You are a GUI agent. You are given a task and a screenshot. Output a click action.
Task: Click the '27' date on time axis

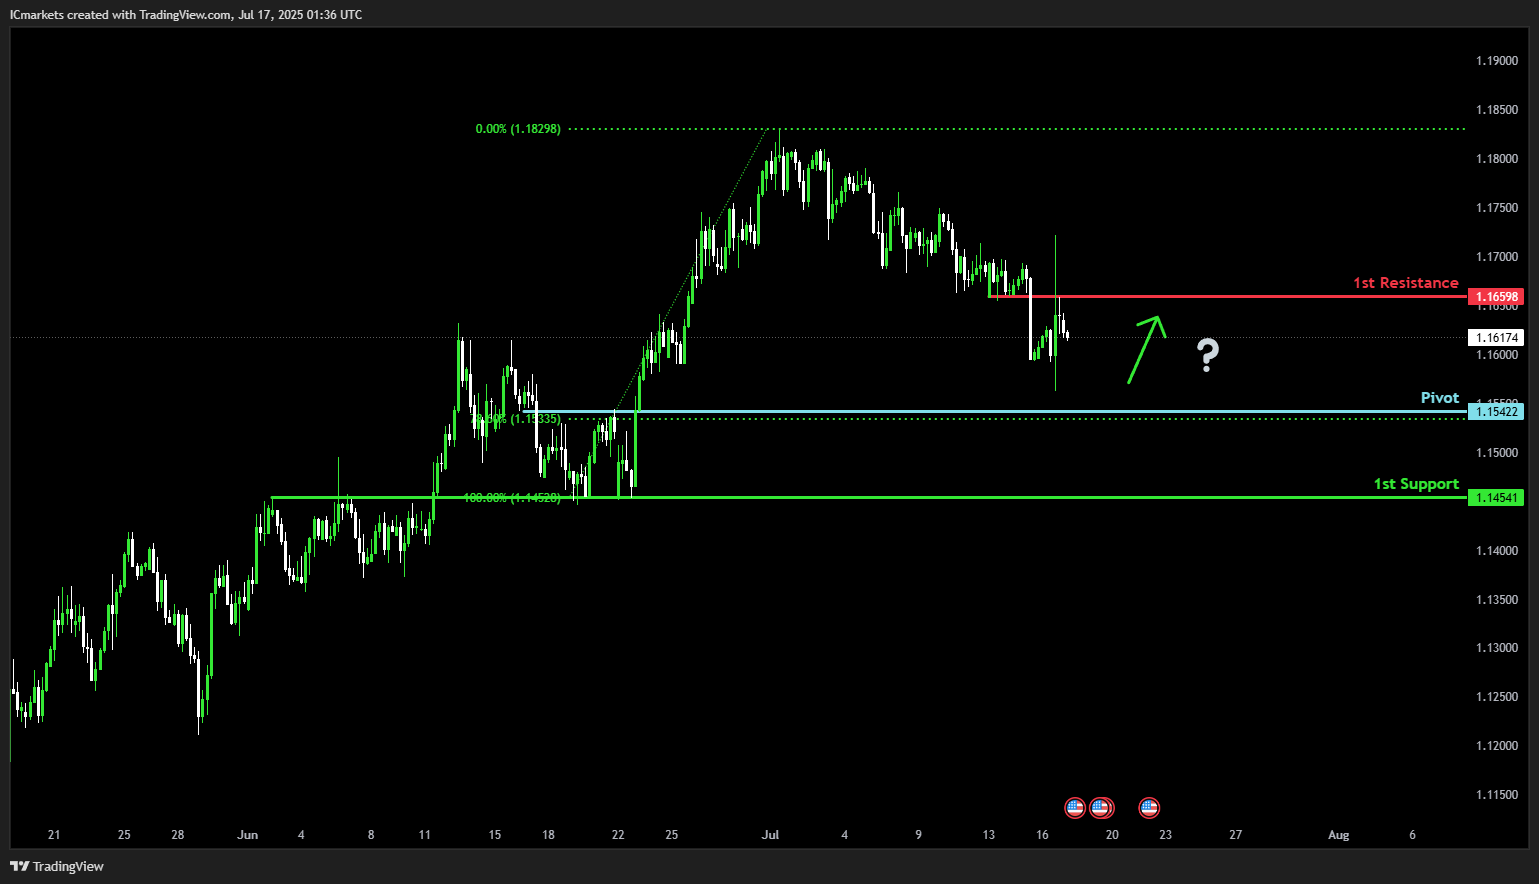1236,835
